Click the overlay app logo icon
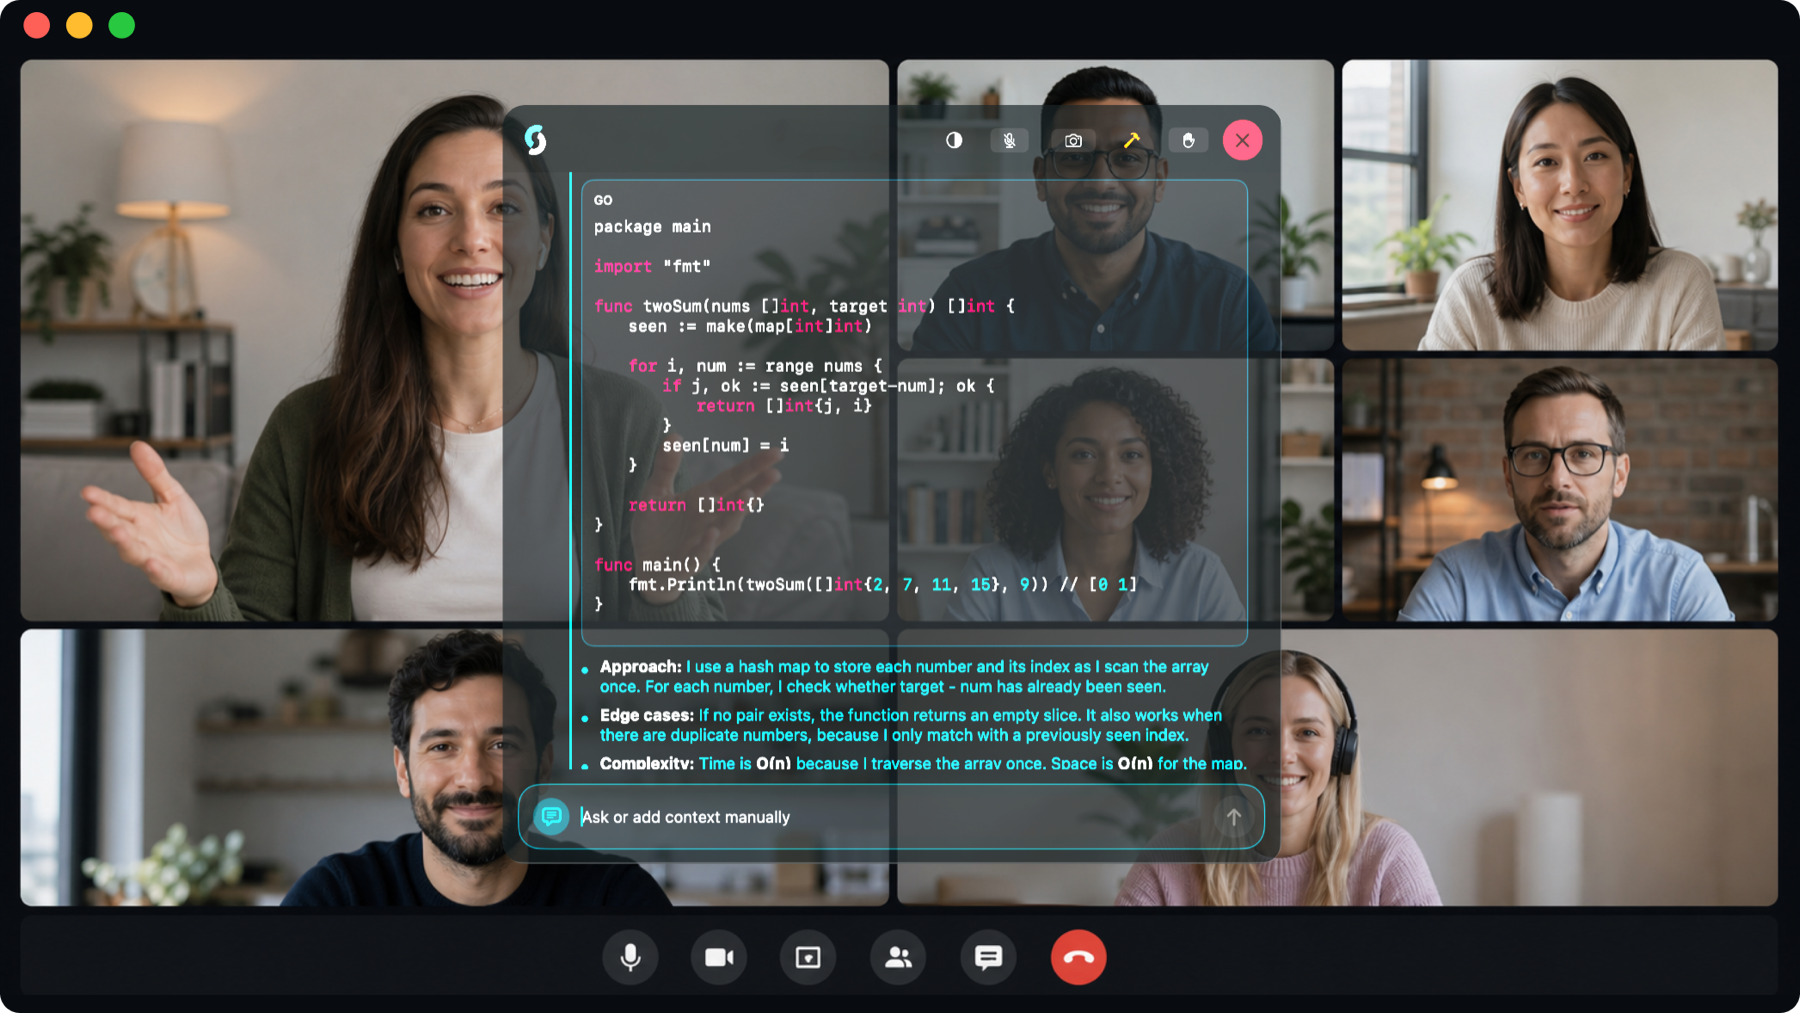 point(536,140)
